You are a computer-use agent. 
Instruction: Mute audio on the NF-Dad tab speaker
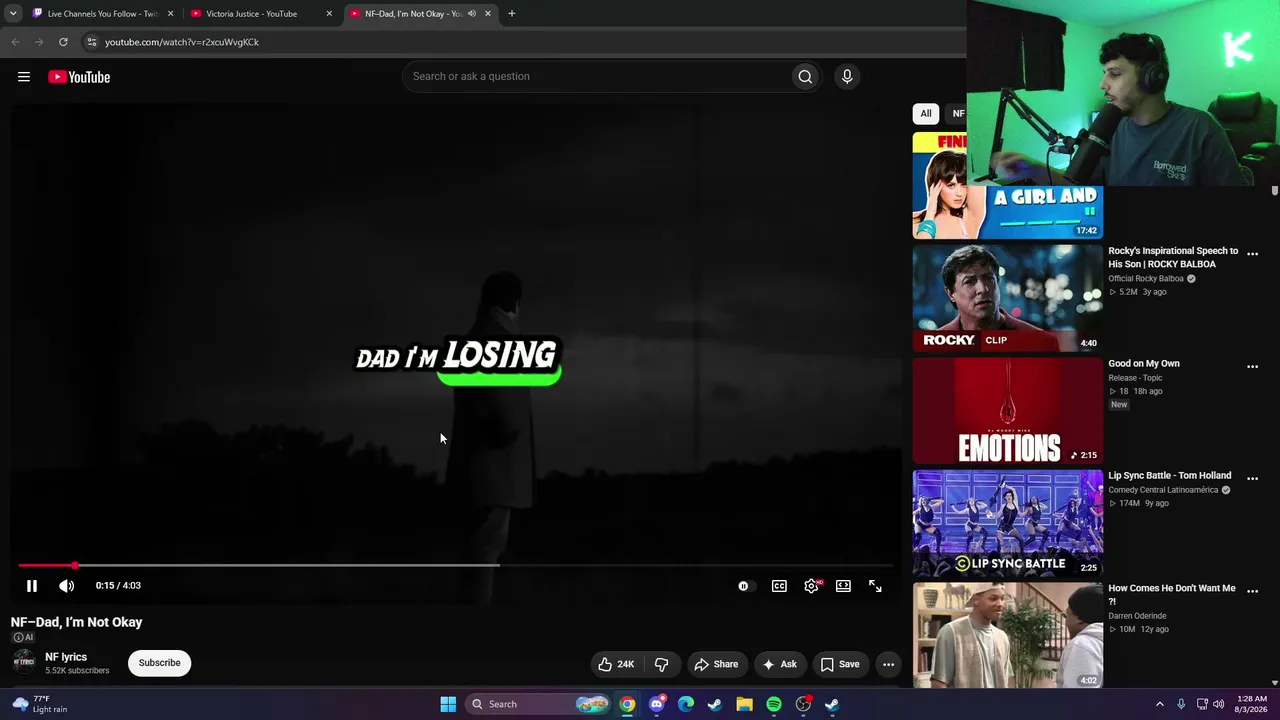[x=472, y=14]
